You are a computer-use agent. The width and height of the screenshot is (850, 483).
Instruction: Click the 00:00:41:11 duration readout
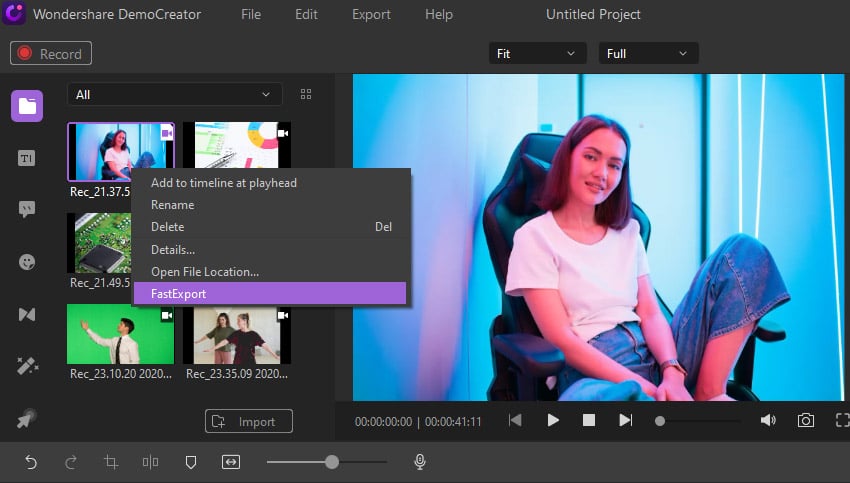(x=453, y=421)
